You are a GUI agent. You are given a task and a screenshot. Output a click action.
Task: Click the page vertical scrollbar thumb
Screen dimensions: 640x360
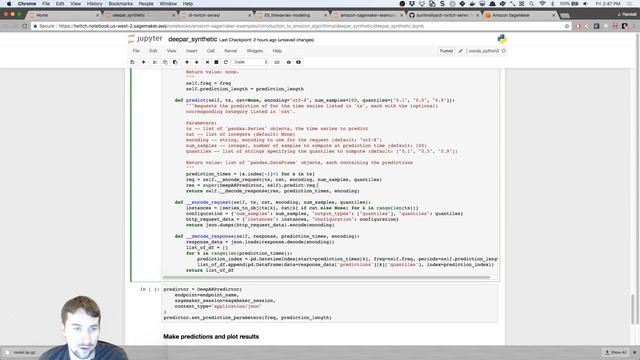pos(633,309)
